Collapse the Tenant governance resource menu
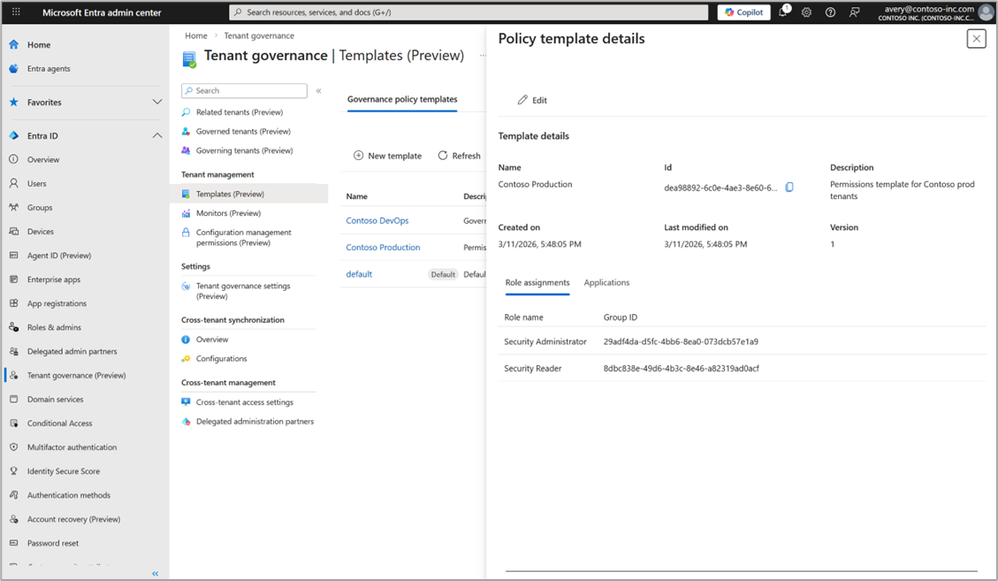The height and width of the screenshot is (581, 998). (318, 90)
